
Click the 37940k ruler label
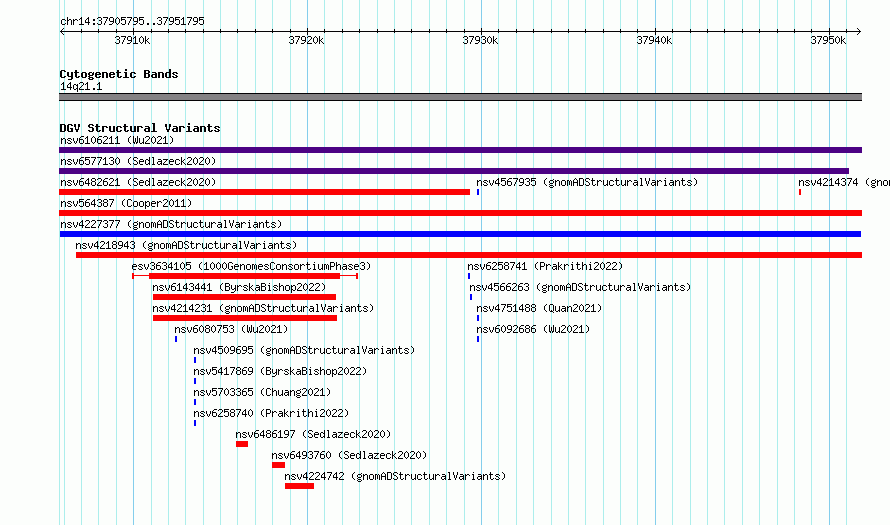pos(654,40)
